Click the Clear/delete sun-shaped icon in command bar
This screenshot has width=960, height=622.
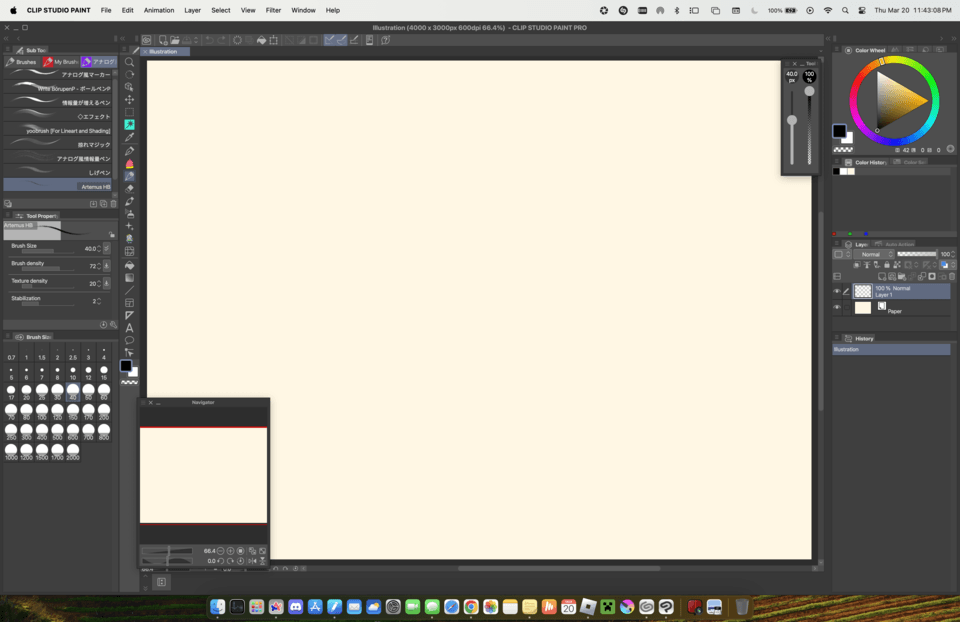[238, 40]
